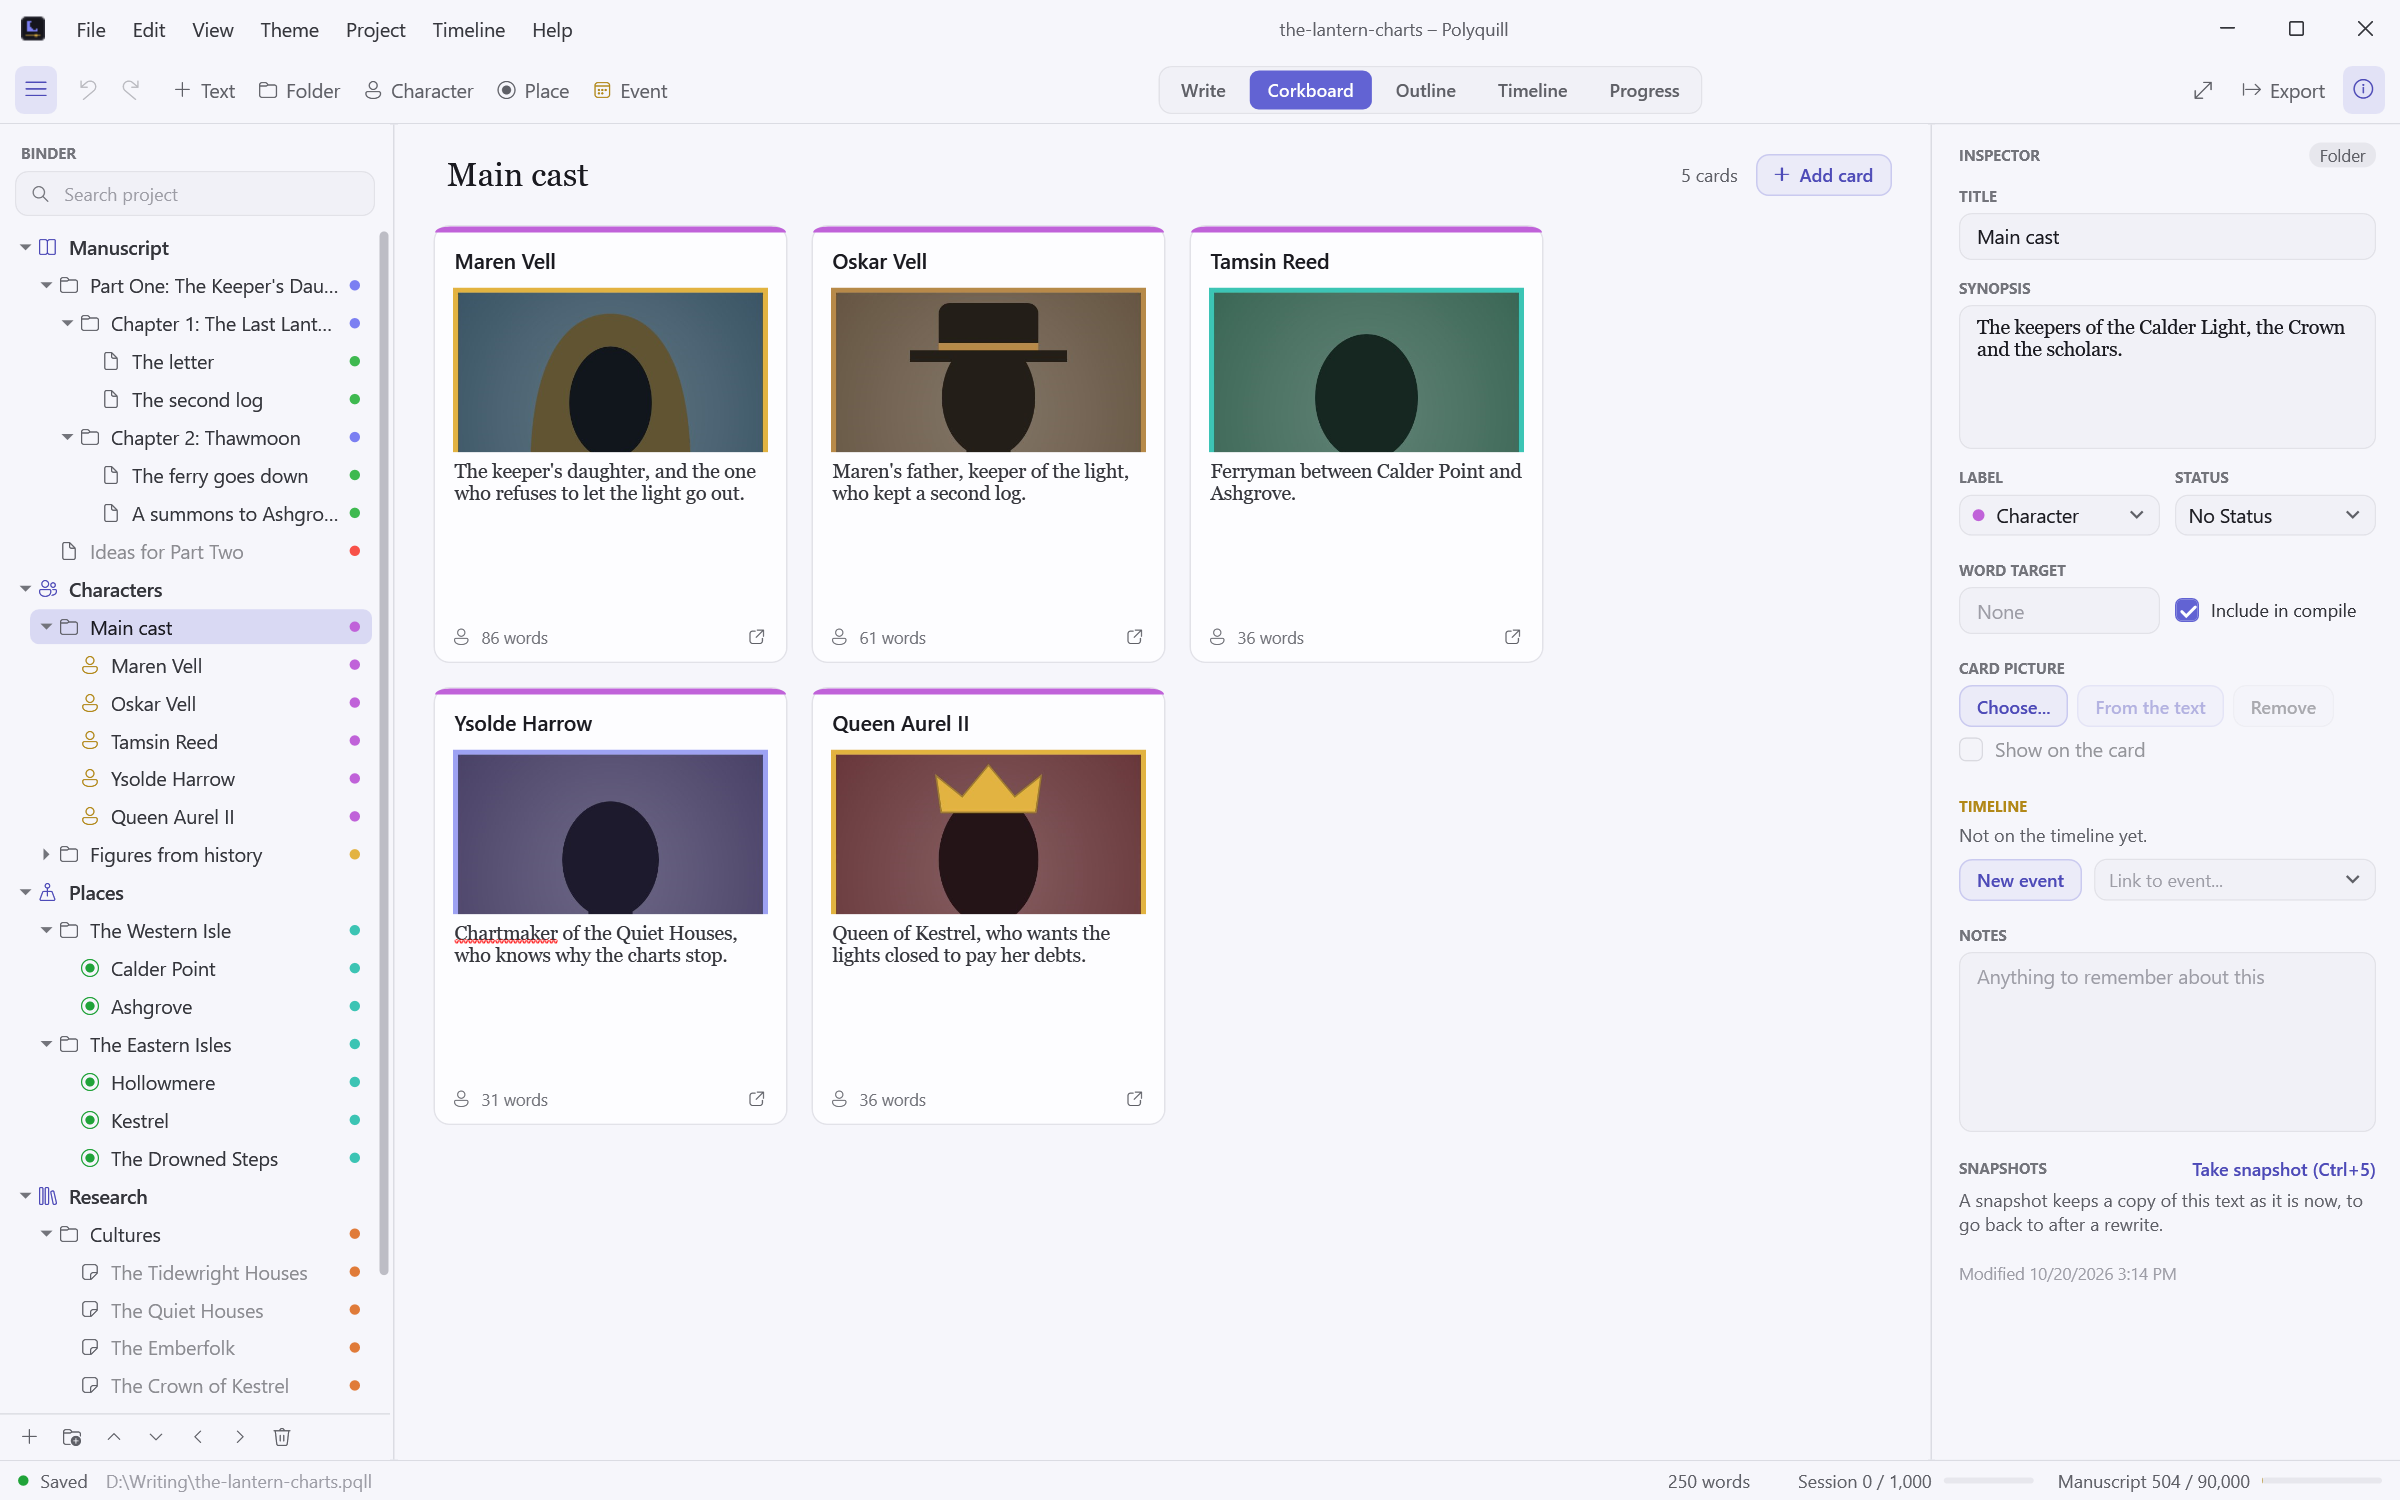Click the plus add icon in binder footer

(x=30, y=1437)
